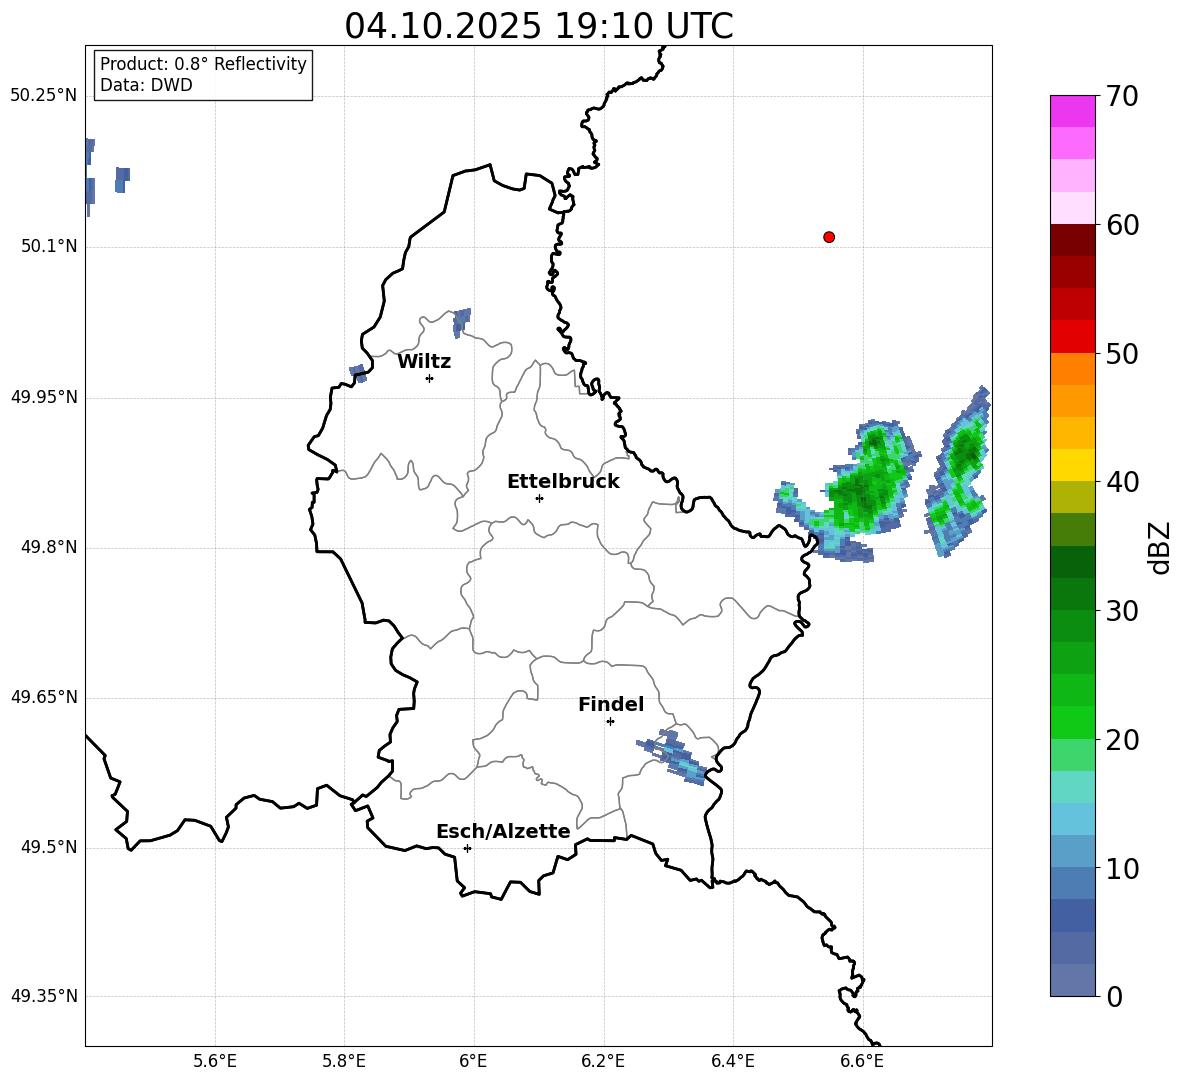Click the magenta top colorbar swatch
Viewport: 1184px width, 1081px height.
tap(1072, 111)
